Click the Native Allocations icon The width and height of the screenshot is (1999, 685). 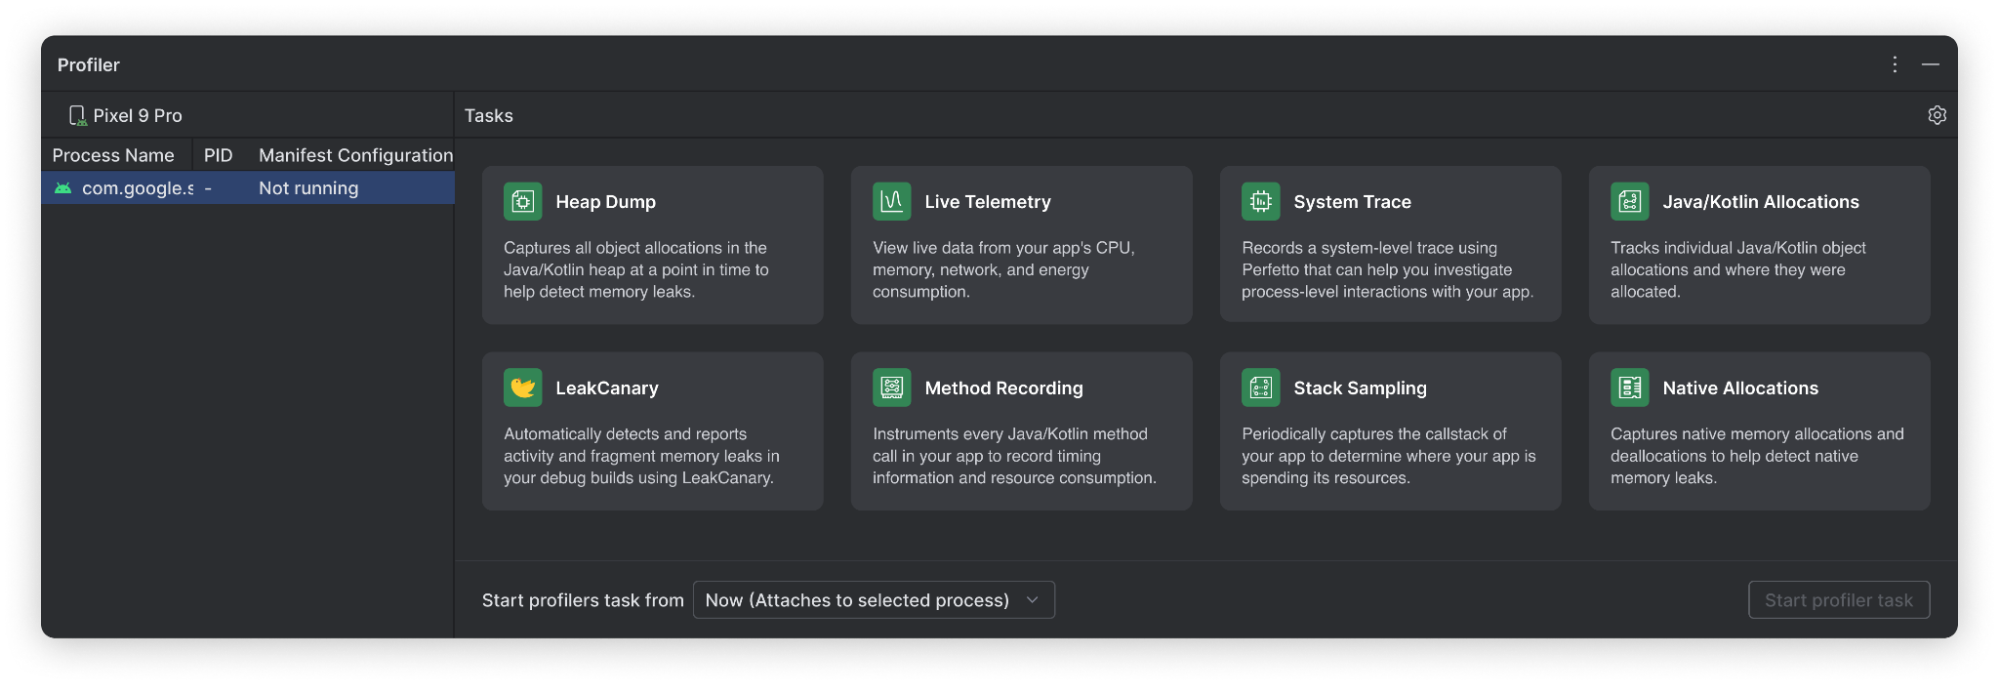pyautogui.click(x=1630, y=387)
